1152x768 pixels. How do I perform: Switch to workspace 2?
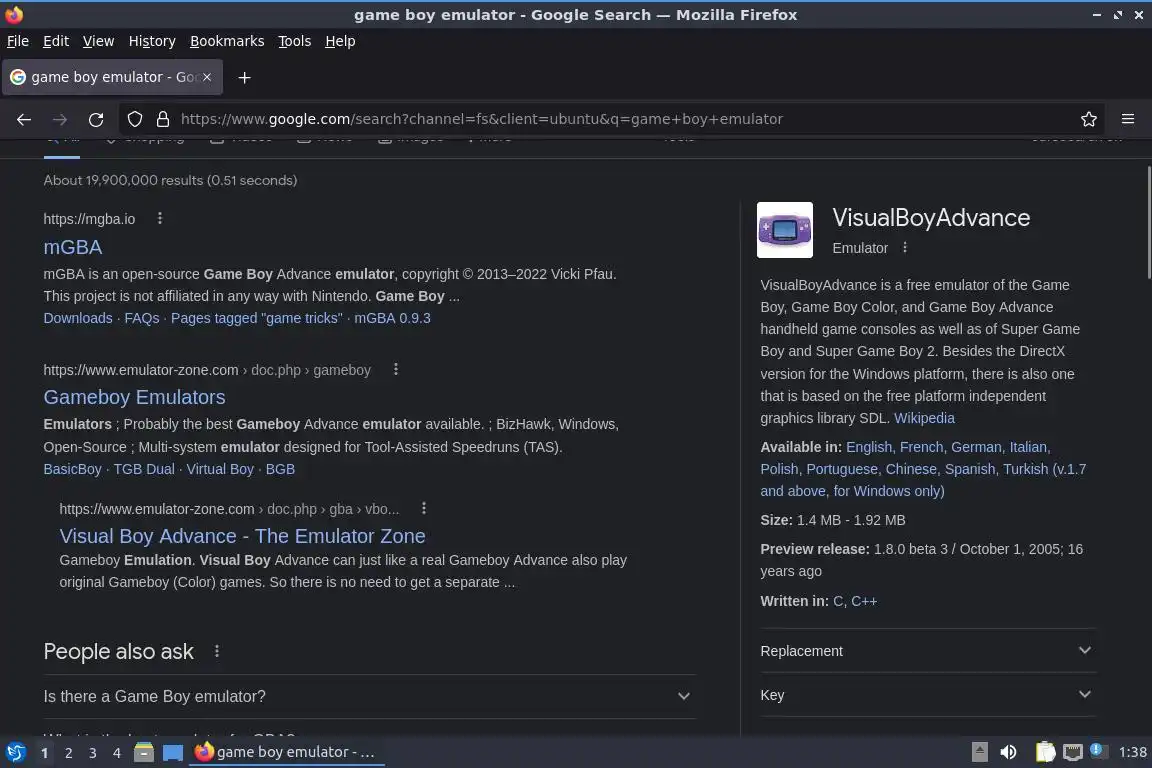pyautogui.click(x=68, y=753)
